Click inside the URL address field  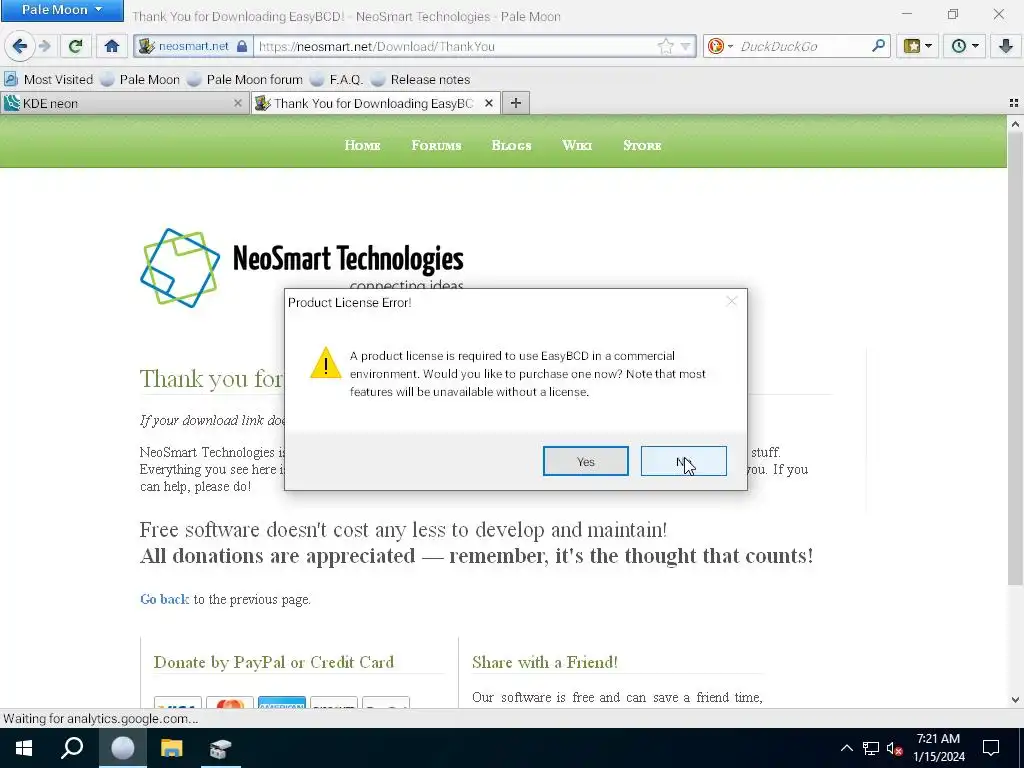[x=455, y=46]
